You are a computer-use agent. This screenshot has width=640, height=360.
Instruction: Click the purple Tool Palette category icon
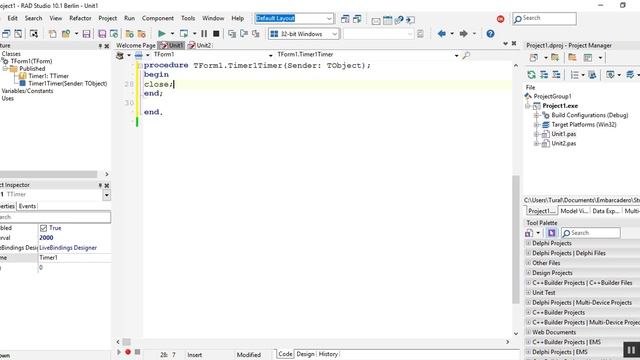(x=551, y=233)
